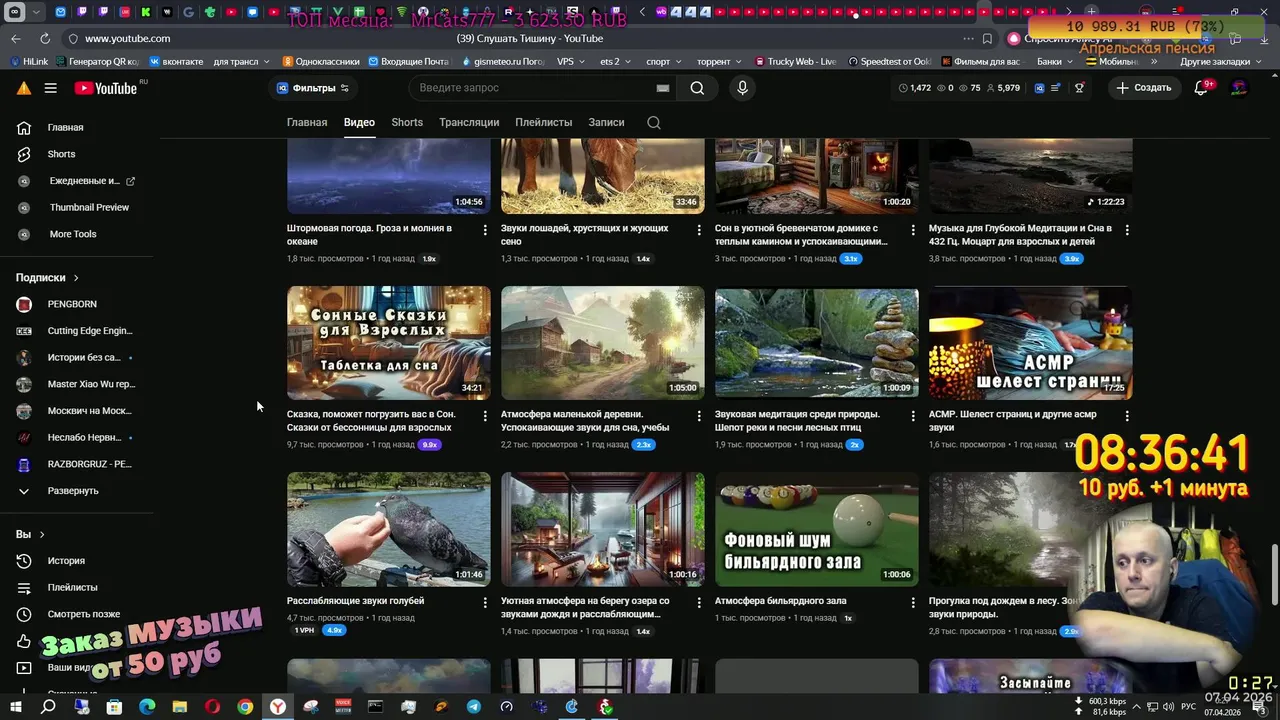Open options menu for Сказка поможет погрузить video
The image size is (1280, 720).
(x=485, y=416)
